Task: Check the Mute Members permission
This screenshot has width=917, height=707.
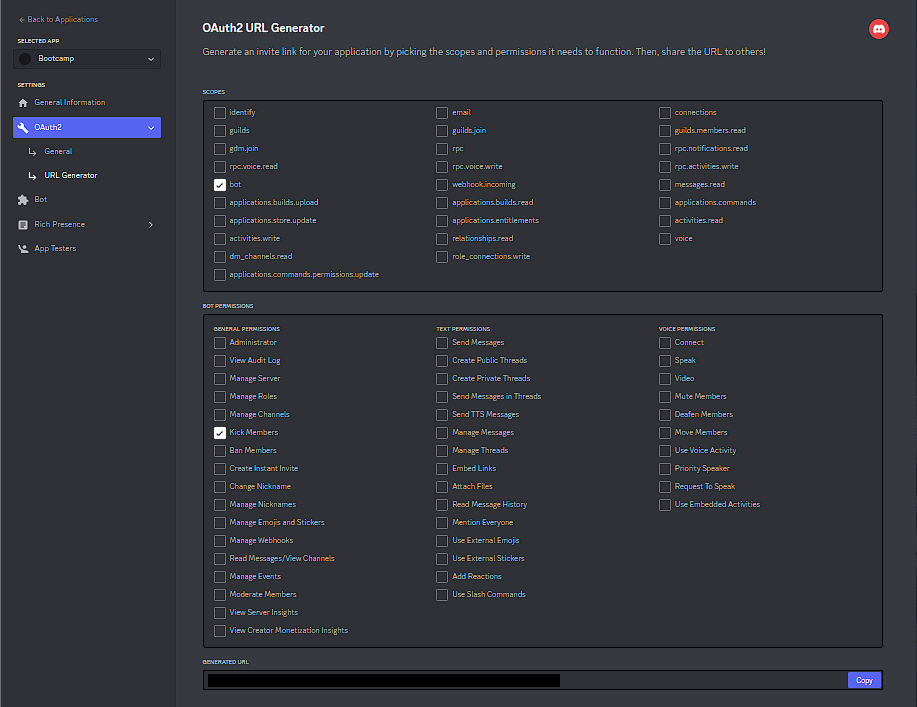Action: click(665, 397)
